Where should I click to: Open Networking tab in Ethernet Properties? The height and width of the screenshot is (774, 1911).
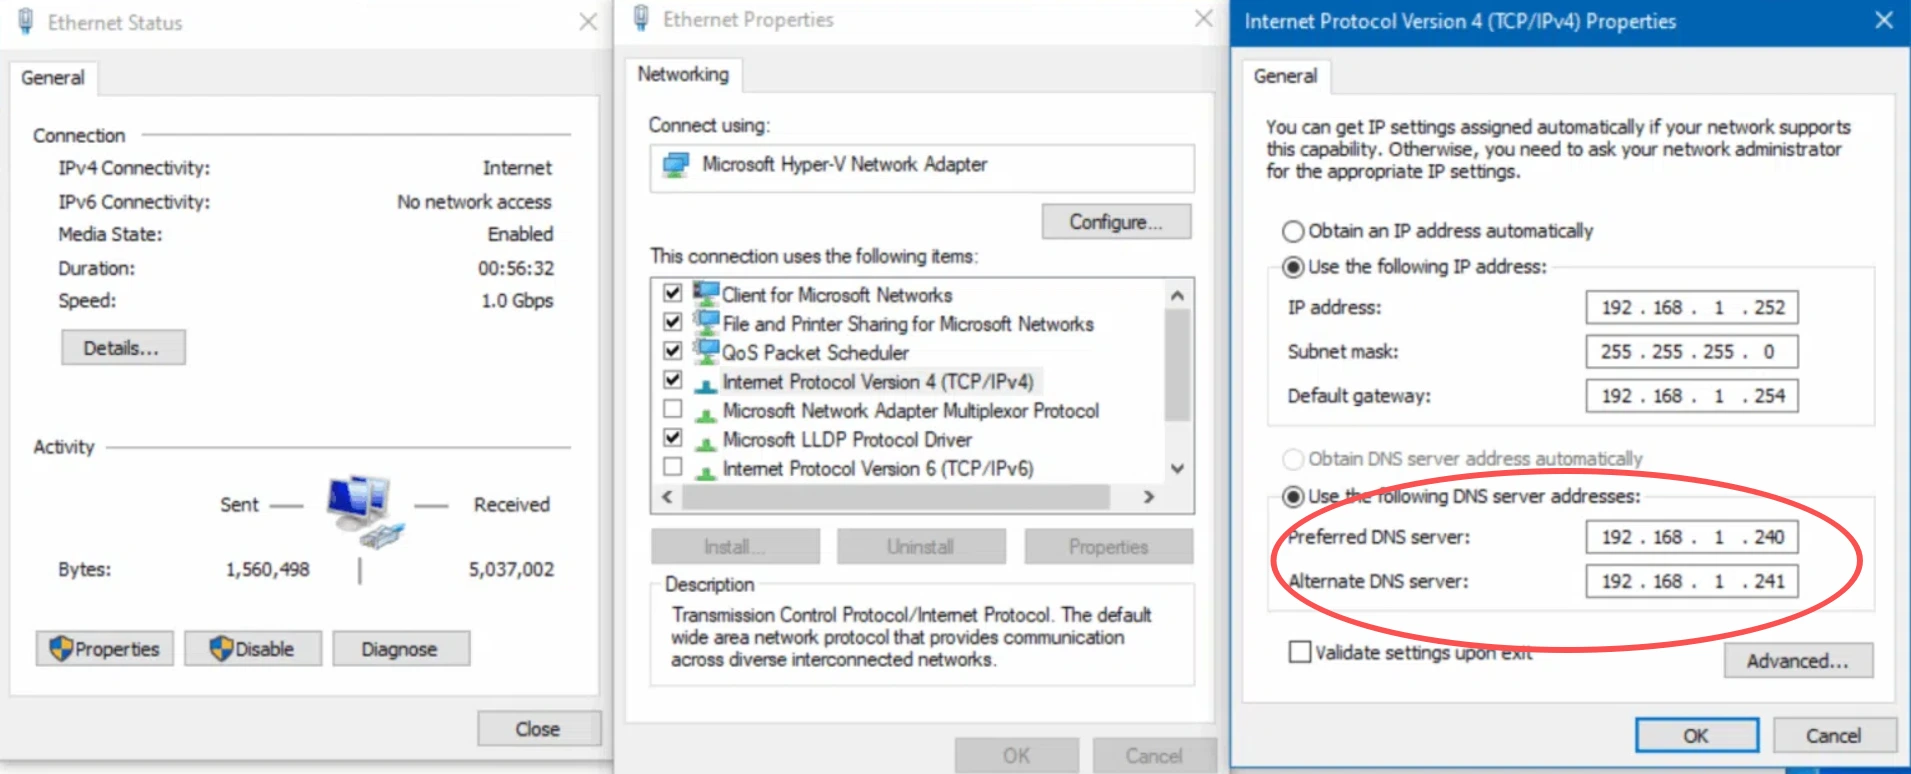click(x=683, y=74)
